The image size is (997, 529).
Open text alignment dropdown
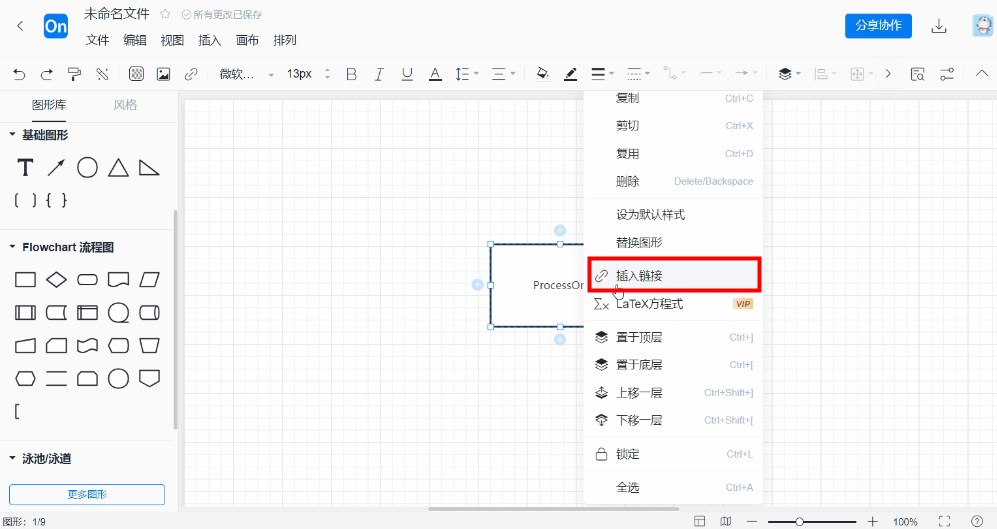click(x=503, y=74)
